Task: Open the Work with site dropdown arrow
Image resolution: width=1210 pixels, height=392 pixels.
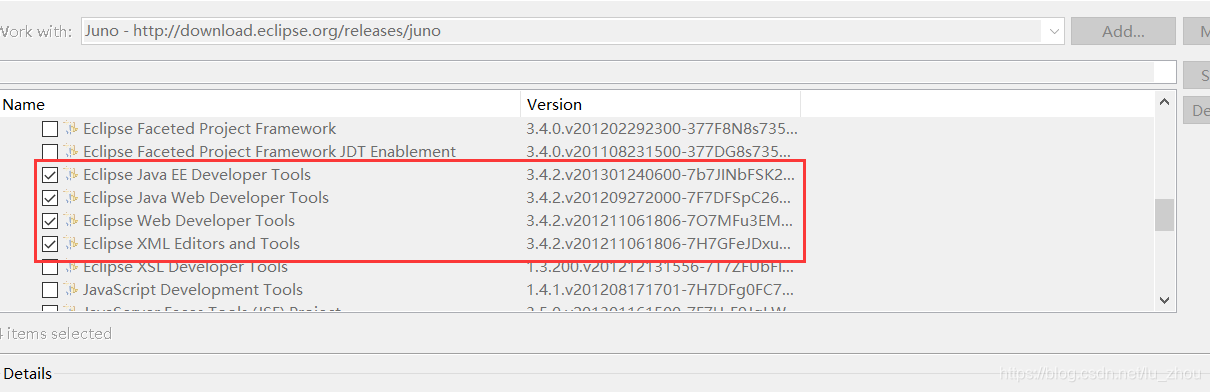Action: (1055, 31)
